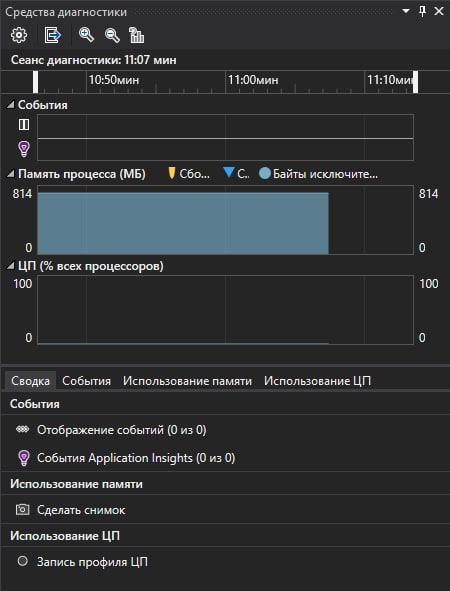Click the purple lightbulb summary icon
This screenshot has height=591, width=450.
pos(24,458)
